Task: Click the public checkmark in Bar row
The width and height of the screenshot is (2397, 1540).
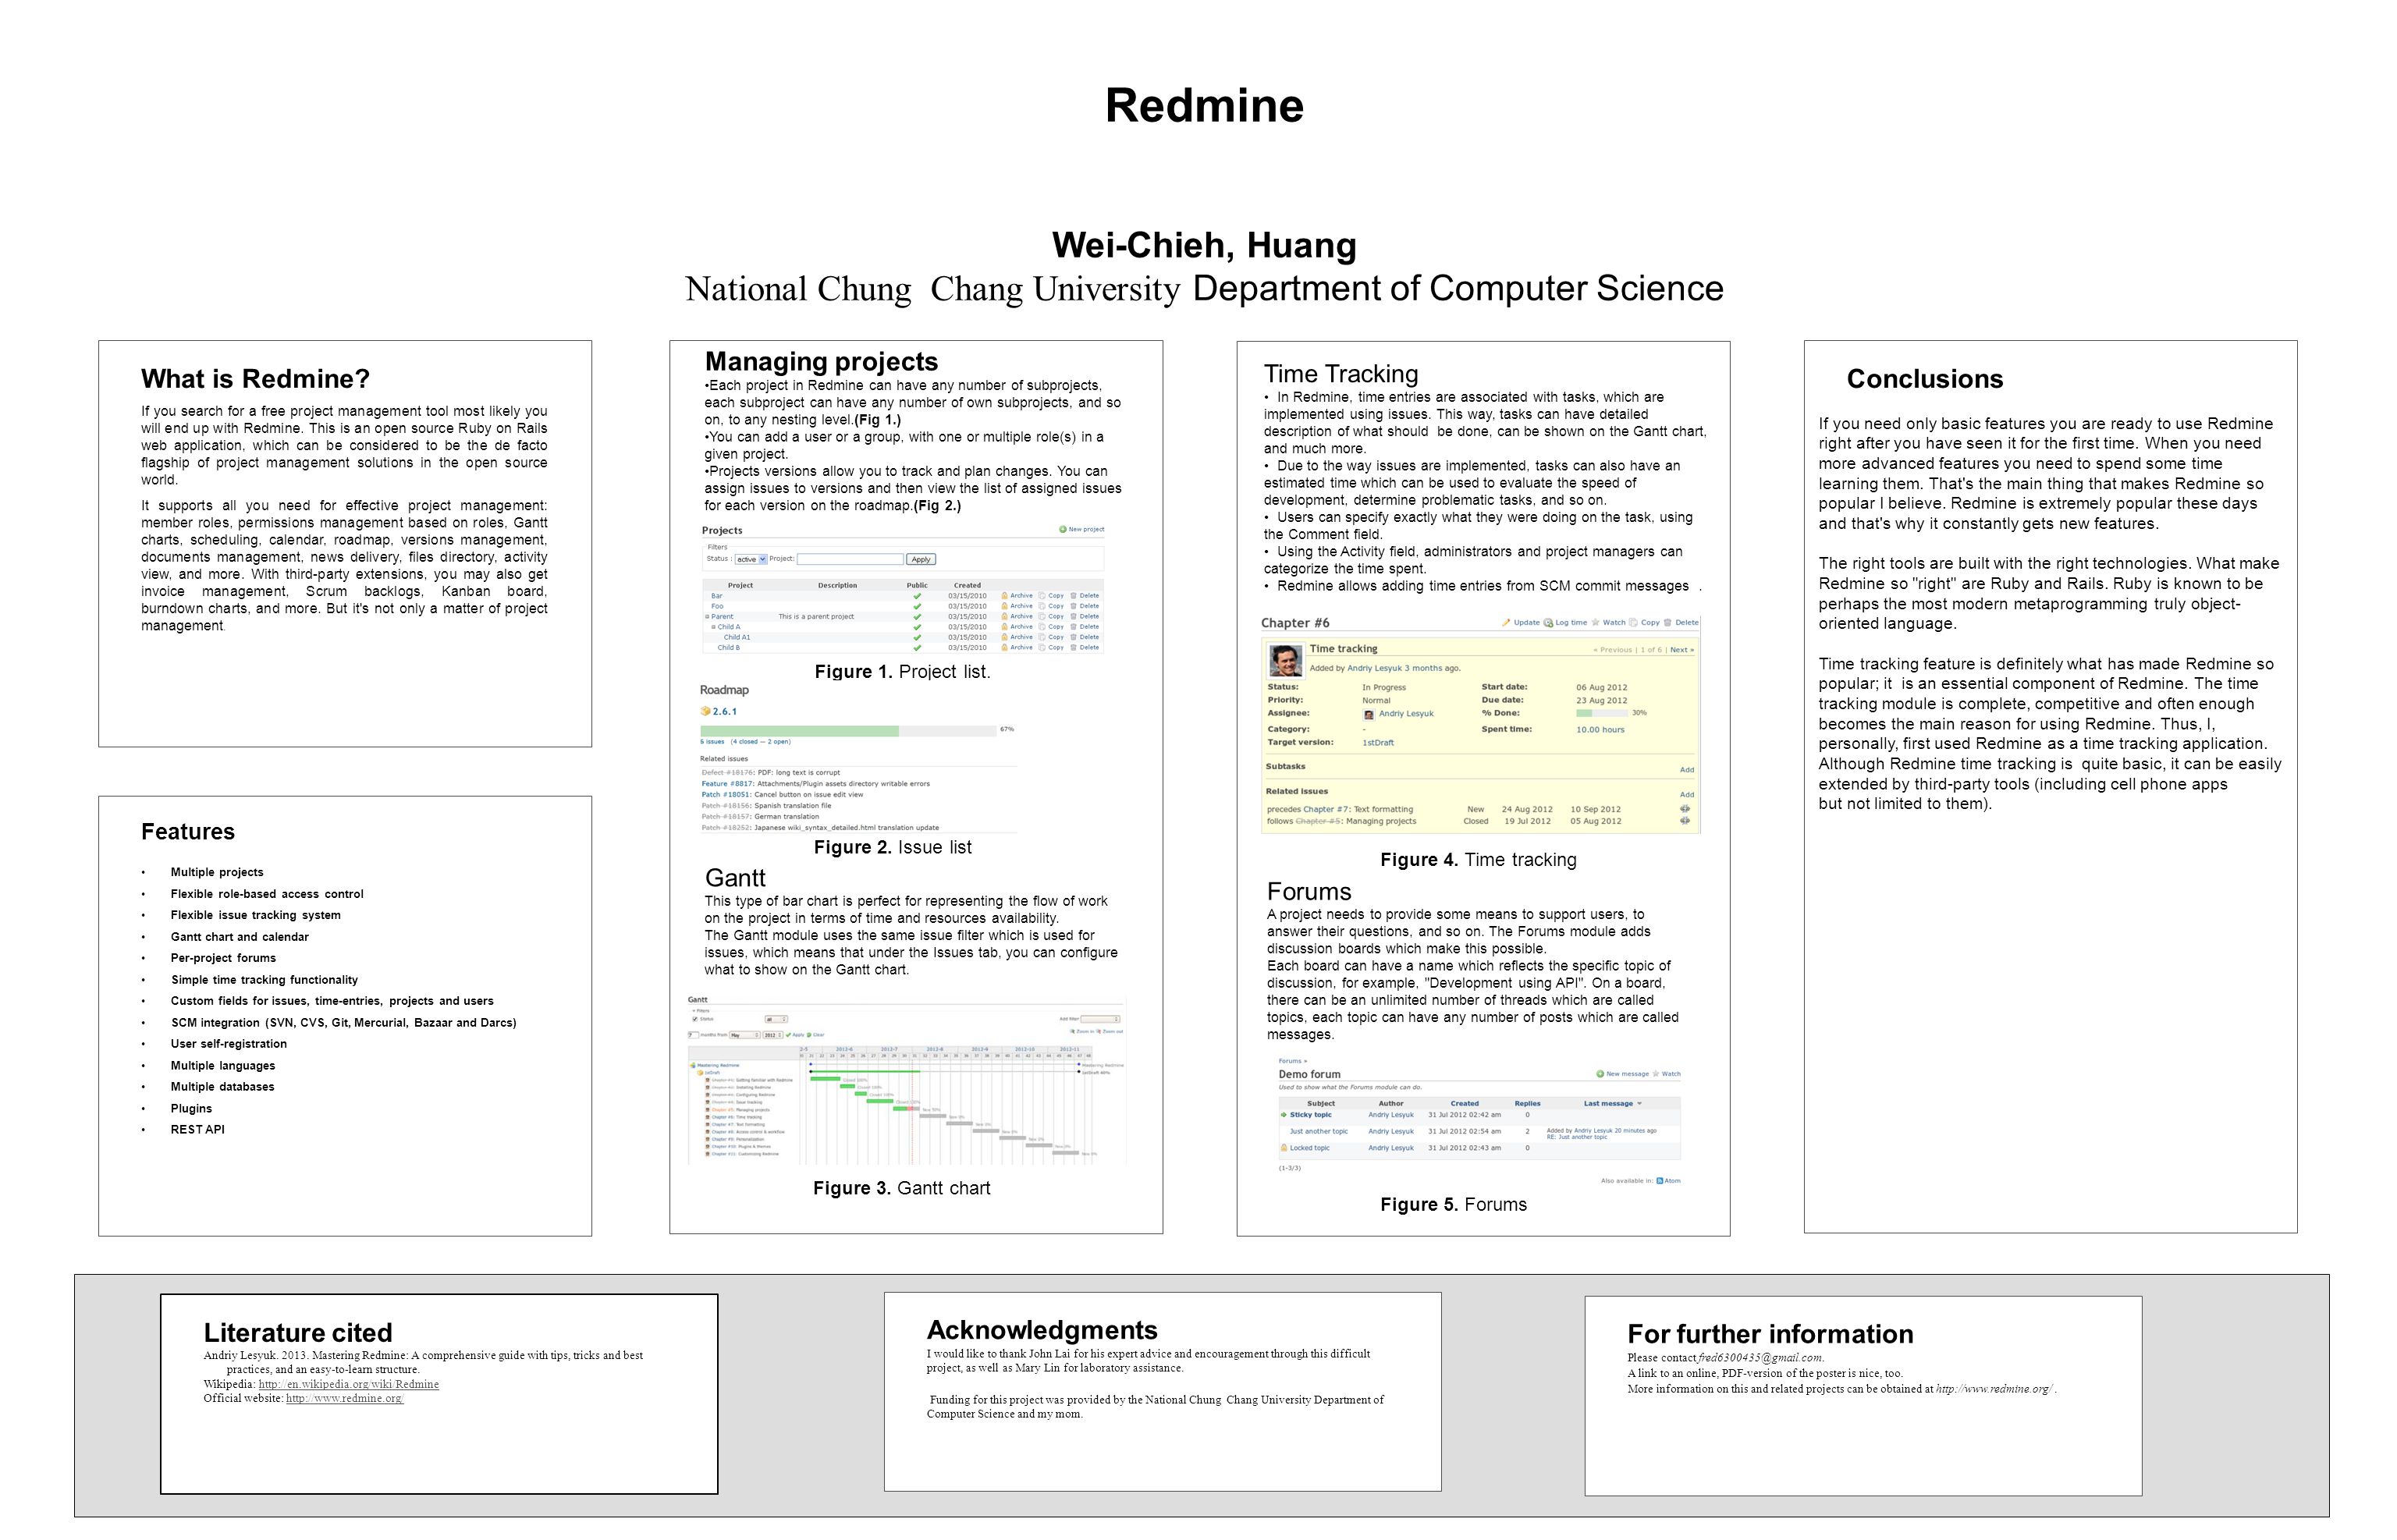Action: pos(917,596)
